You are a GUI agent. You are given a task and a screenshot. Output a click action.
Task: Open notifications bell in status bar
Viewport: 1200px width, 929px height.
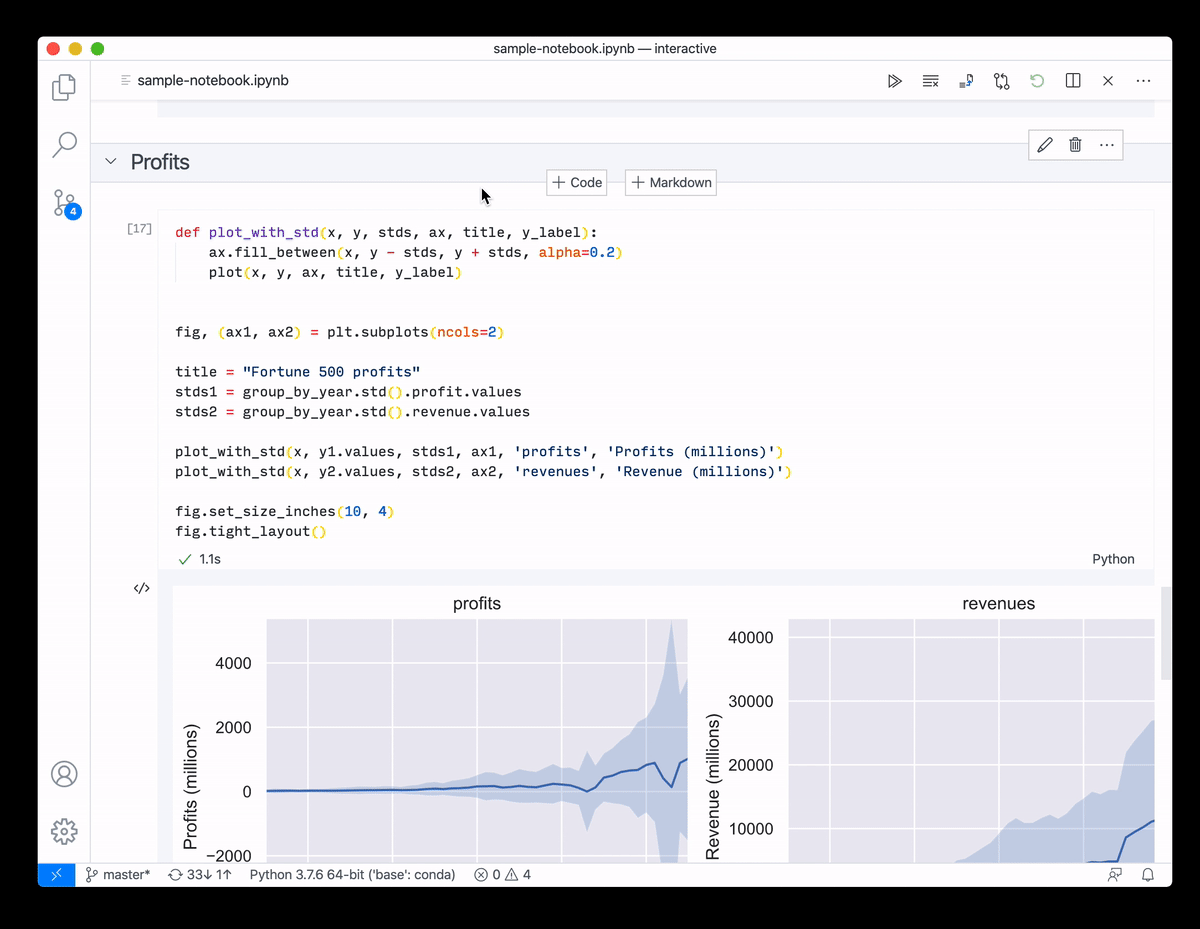pyautogui.click(x=1148, y=875)
